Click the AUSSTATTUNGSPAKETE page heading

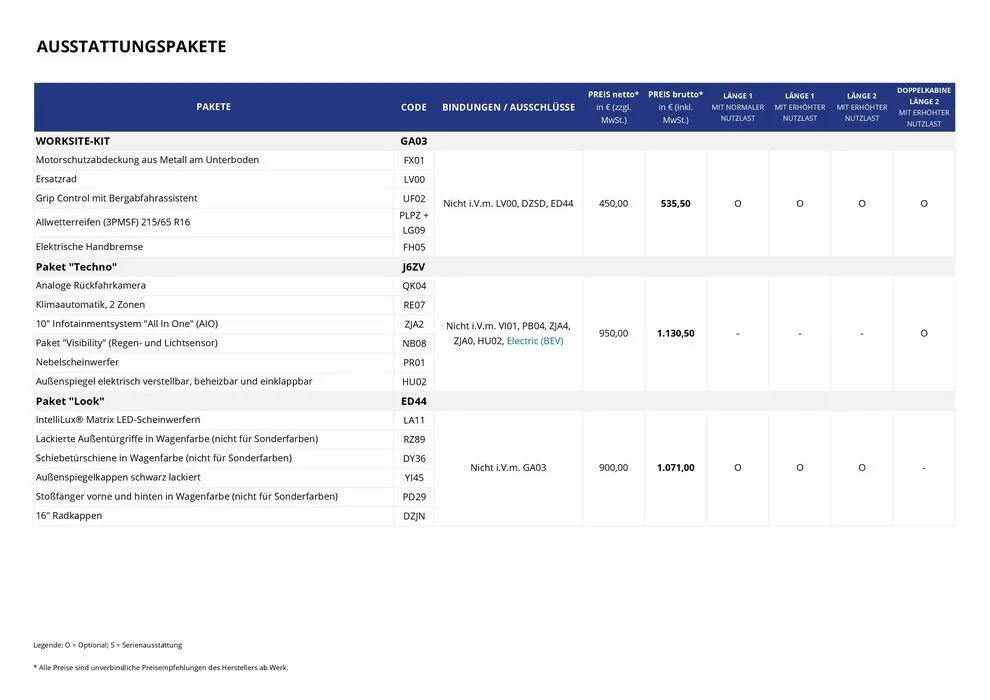pyautogui.click(x=131, y=47)
